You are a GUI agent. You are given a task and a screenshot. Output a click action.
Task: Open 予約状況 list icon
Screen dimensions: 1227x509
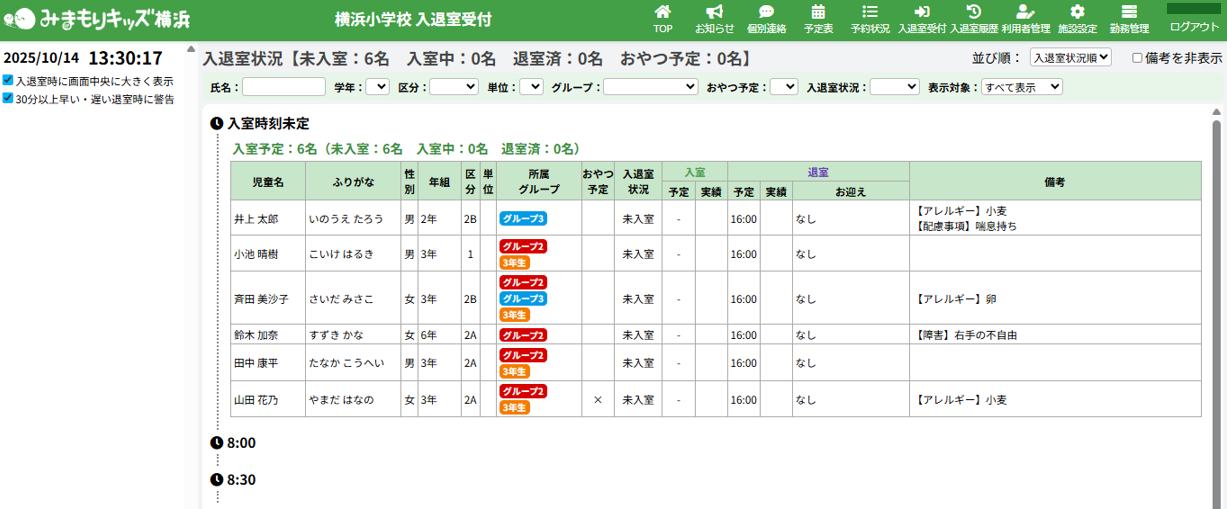coord(870,18)
